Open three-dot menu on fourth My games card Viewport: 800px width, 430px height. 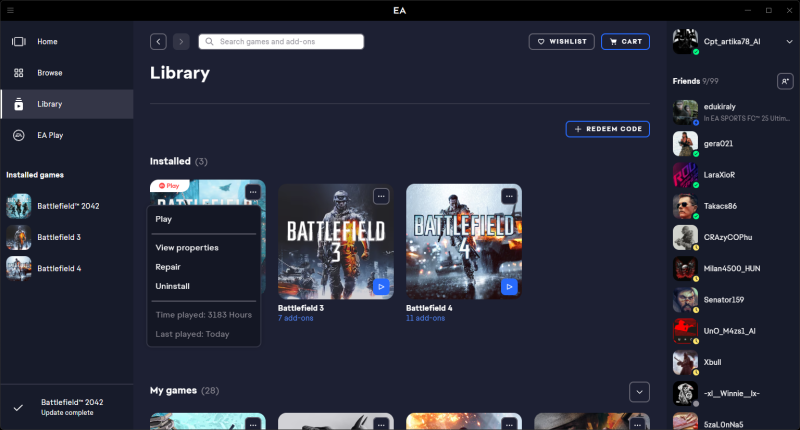coord(637,424)
